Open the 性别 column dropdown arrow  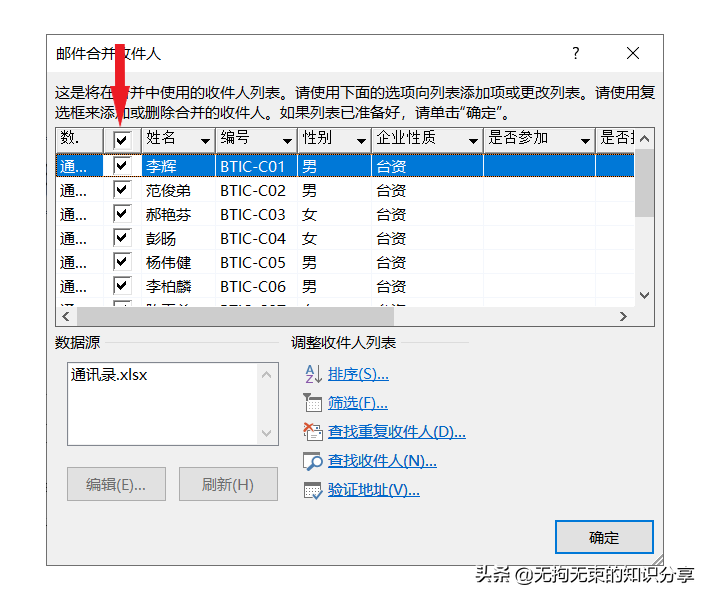pyautogui.click(x=361, y=141)
